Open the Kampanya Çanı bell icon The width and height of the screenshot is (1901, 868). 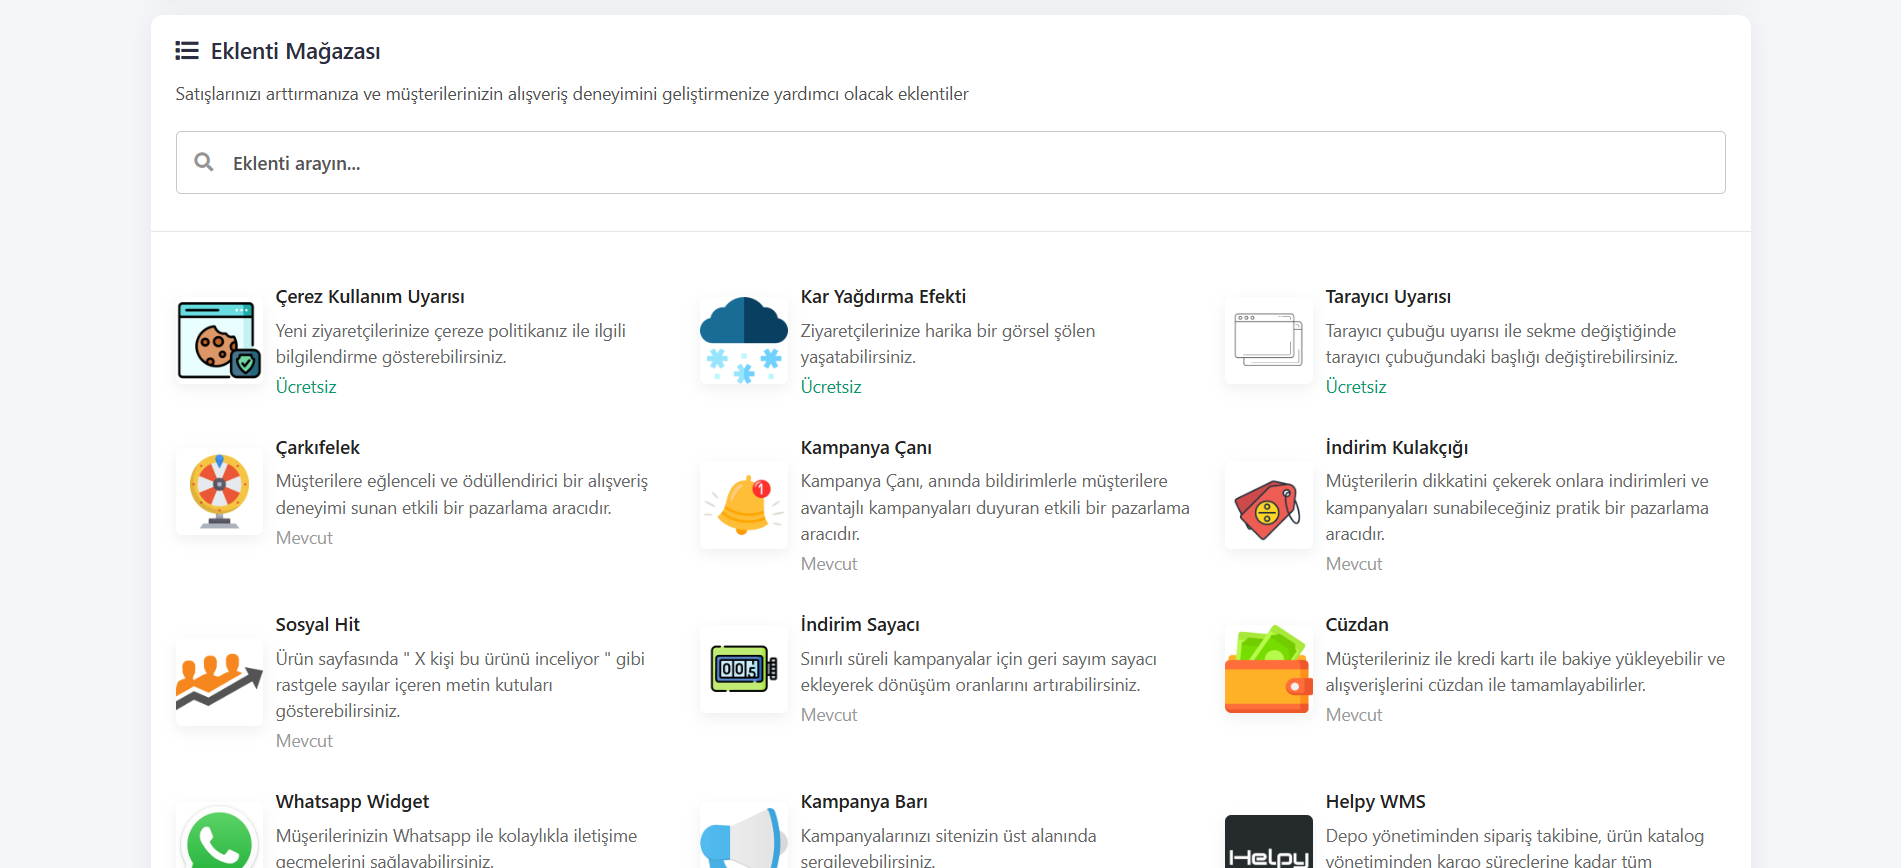tap(744, 504)
